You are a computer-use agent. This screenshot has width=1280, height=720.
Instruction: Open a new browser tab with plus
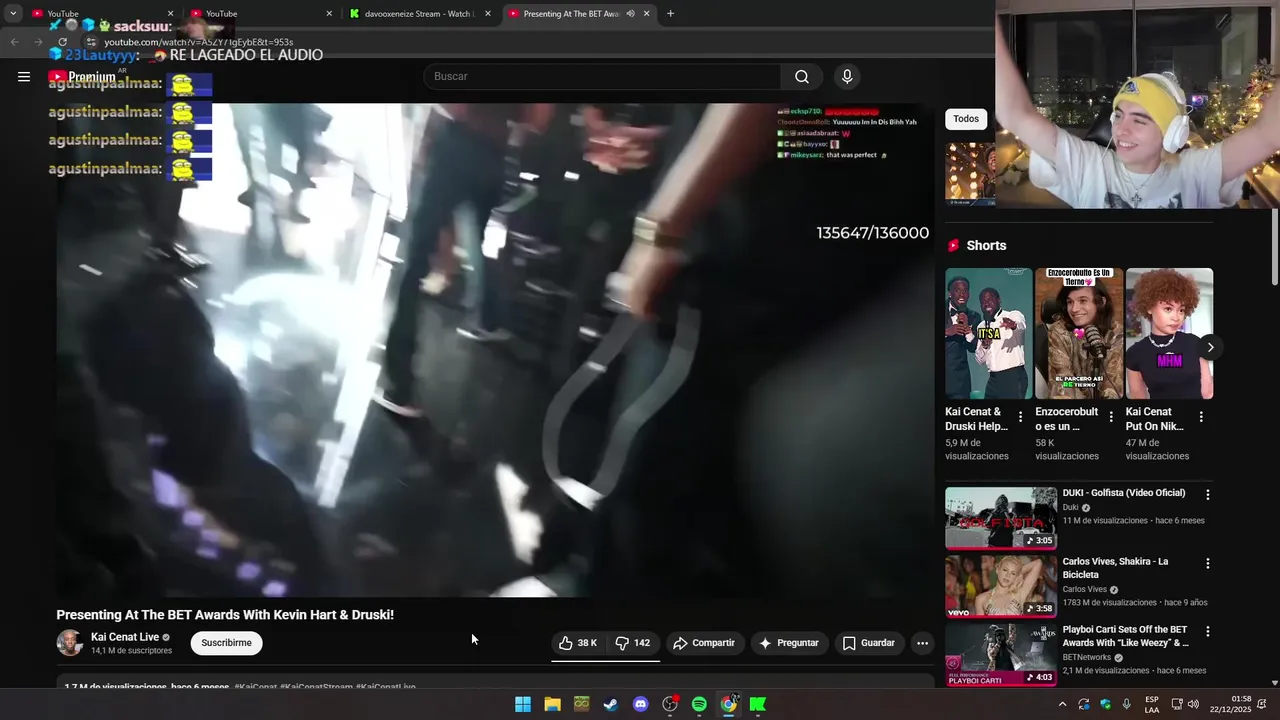click(670, 14)
